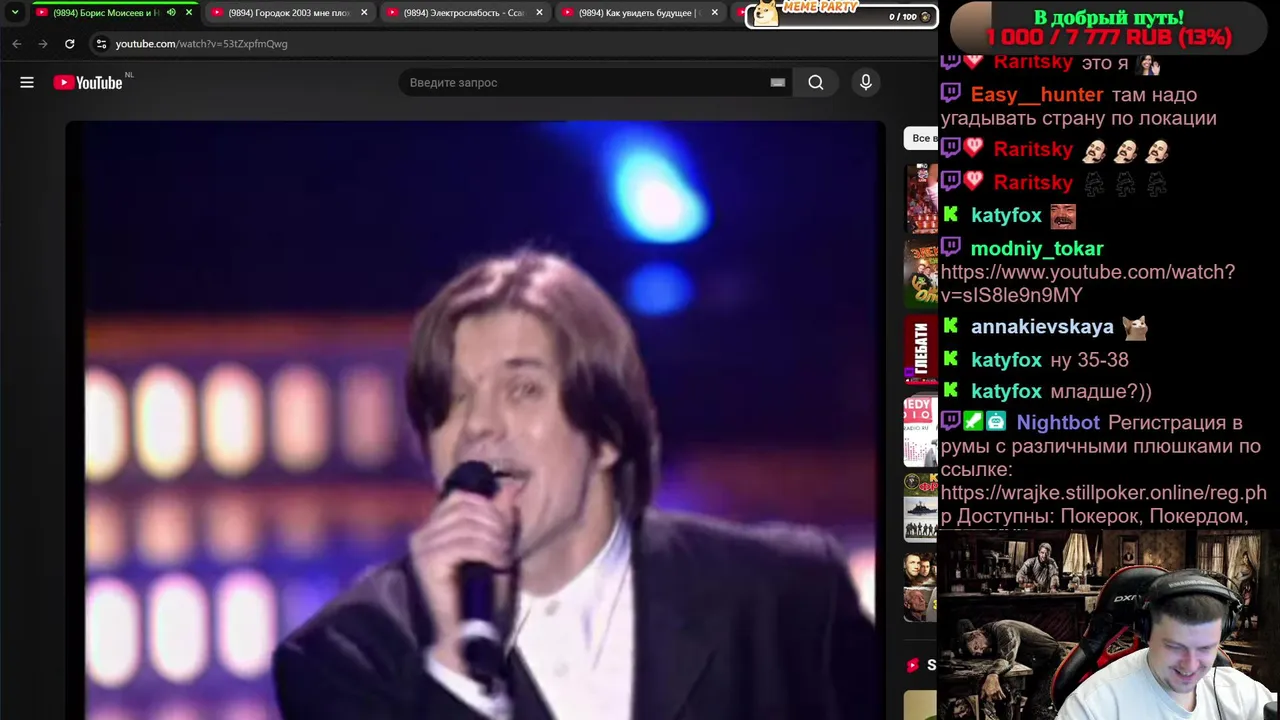Click the 0 / 100 counter
Screen dimensions: 1280x720
click(x=908, y=17)
